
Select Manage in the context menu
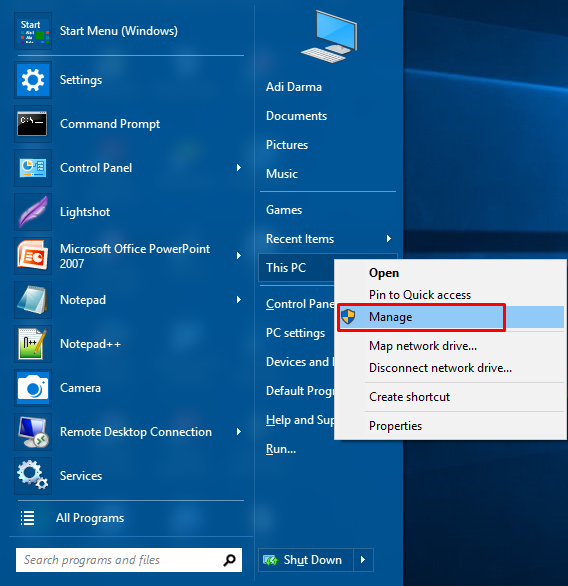[x=450, y=317]
